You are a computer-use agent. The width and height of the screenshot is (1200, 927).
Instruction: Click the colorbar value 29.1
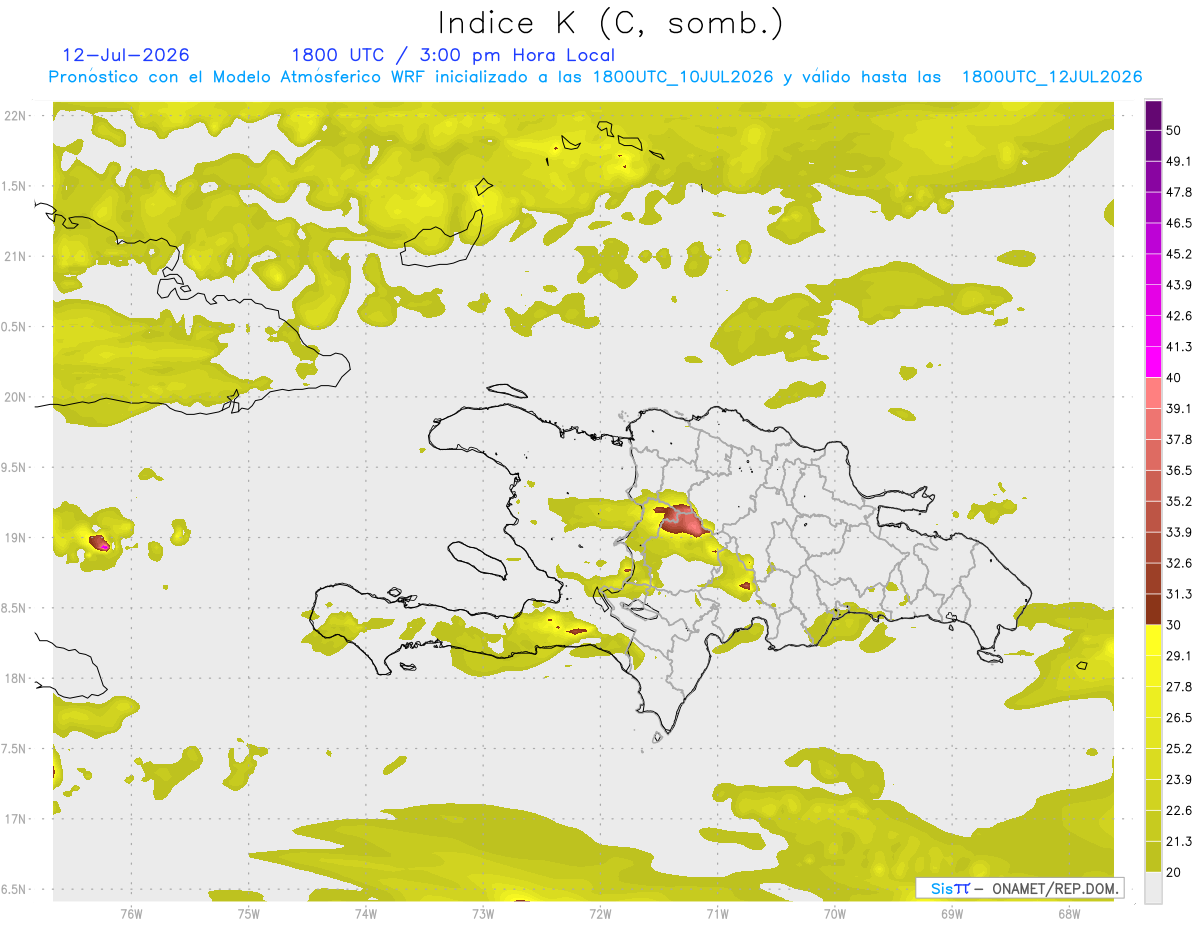tap(1179, 656)
